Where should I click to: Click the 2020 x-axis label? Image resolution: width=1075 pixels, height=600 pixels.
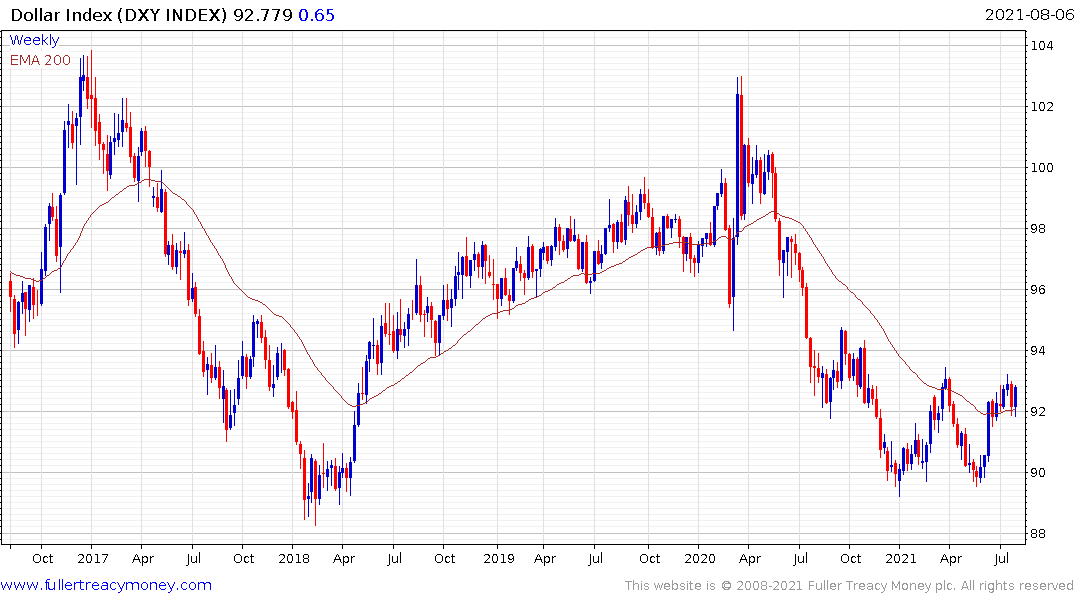point(699,559)
